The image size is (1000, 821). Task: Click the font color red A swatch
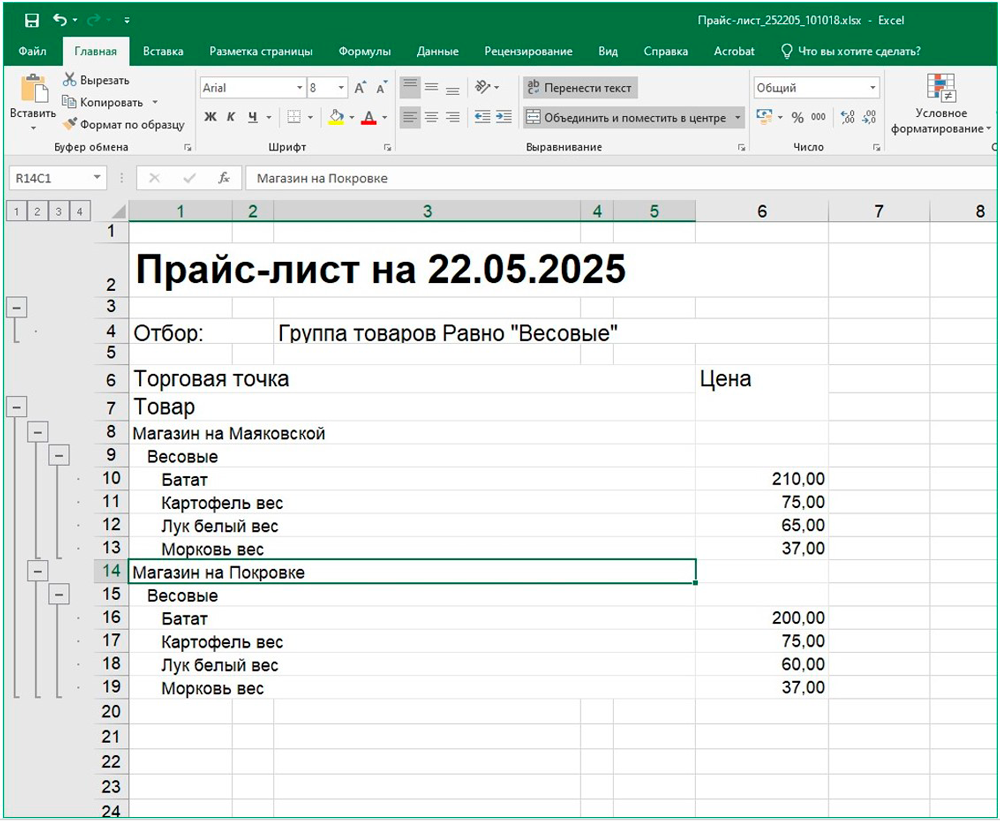point(369,117)
